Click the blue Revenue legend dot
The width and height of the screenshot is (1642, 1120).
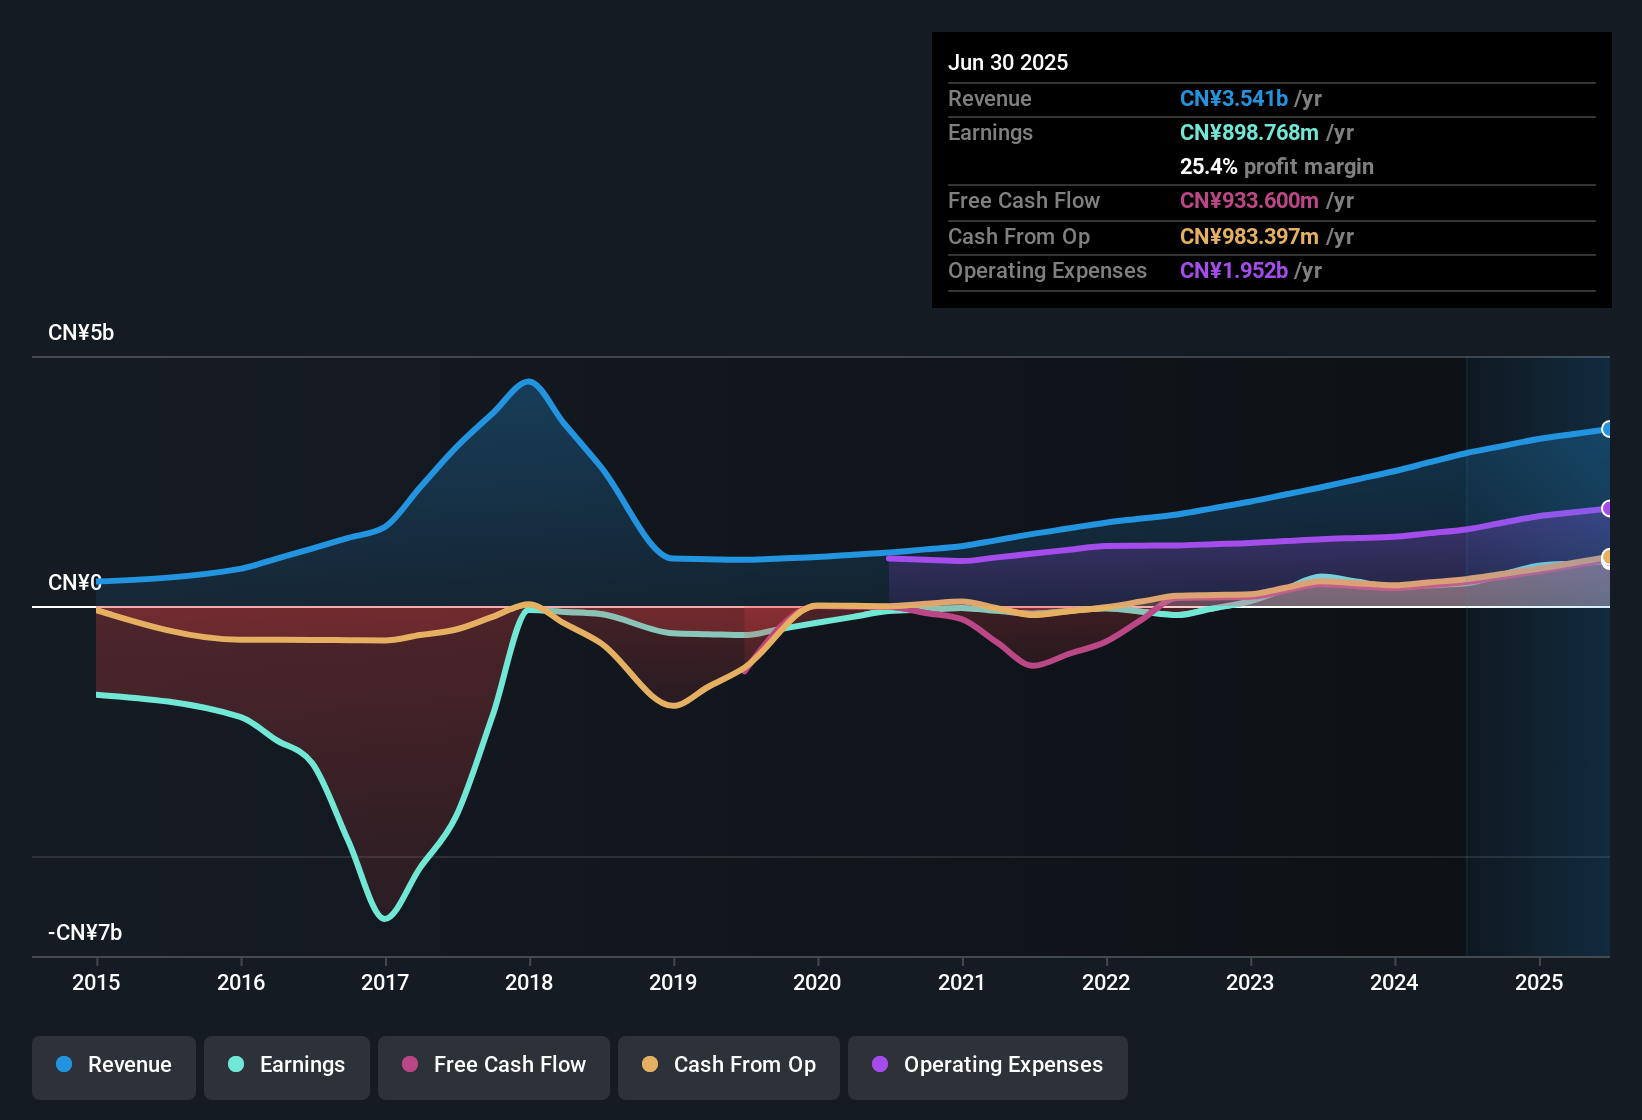point(63,1065)
